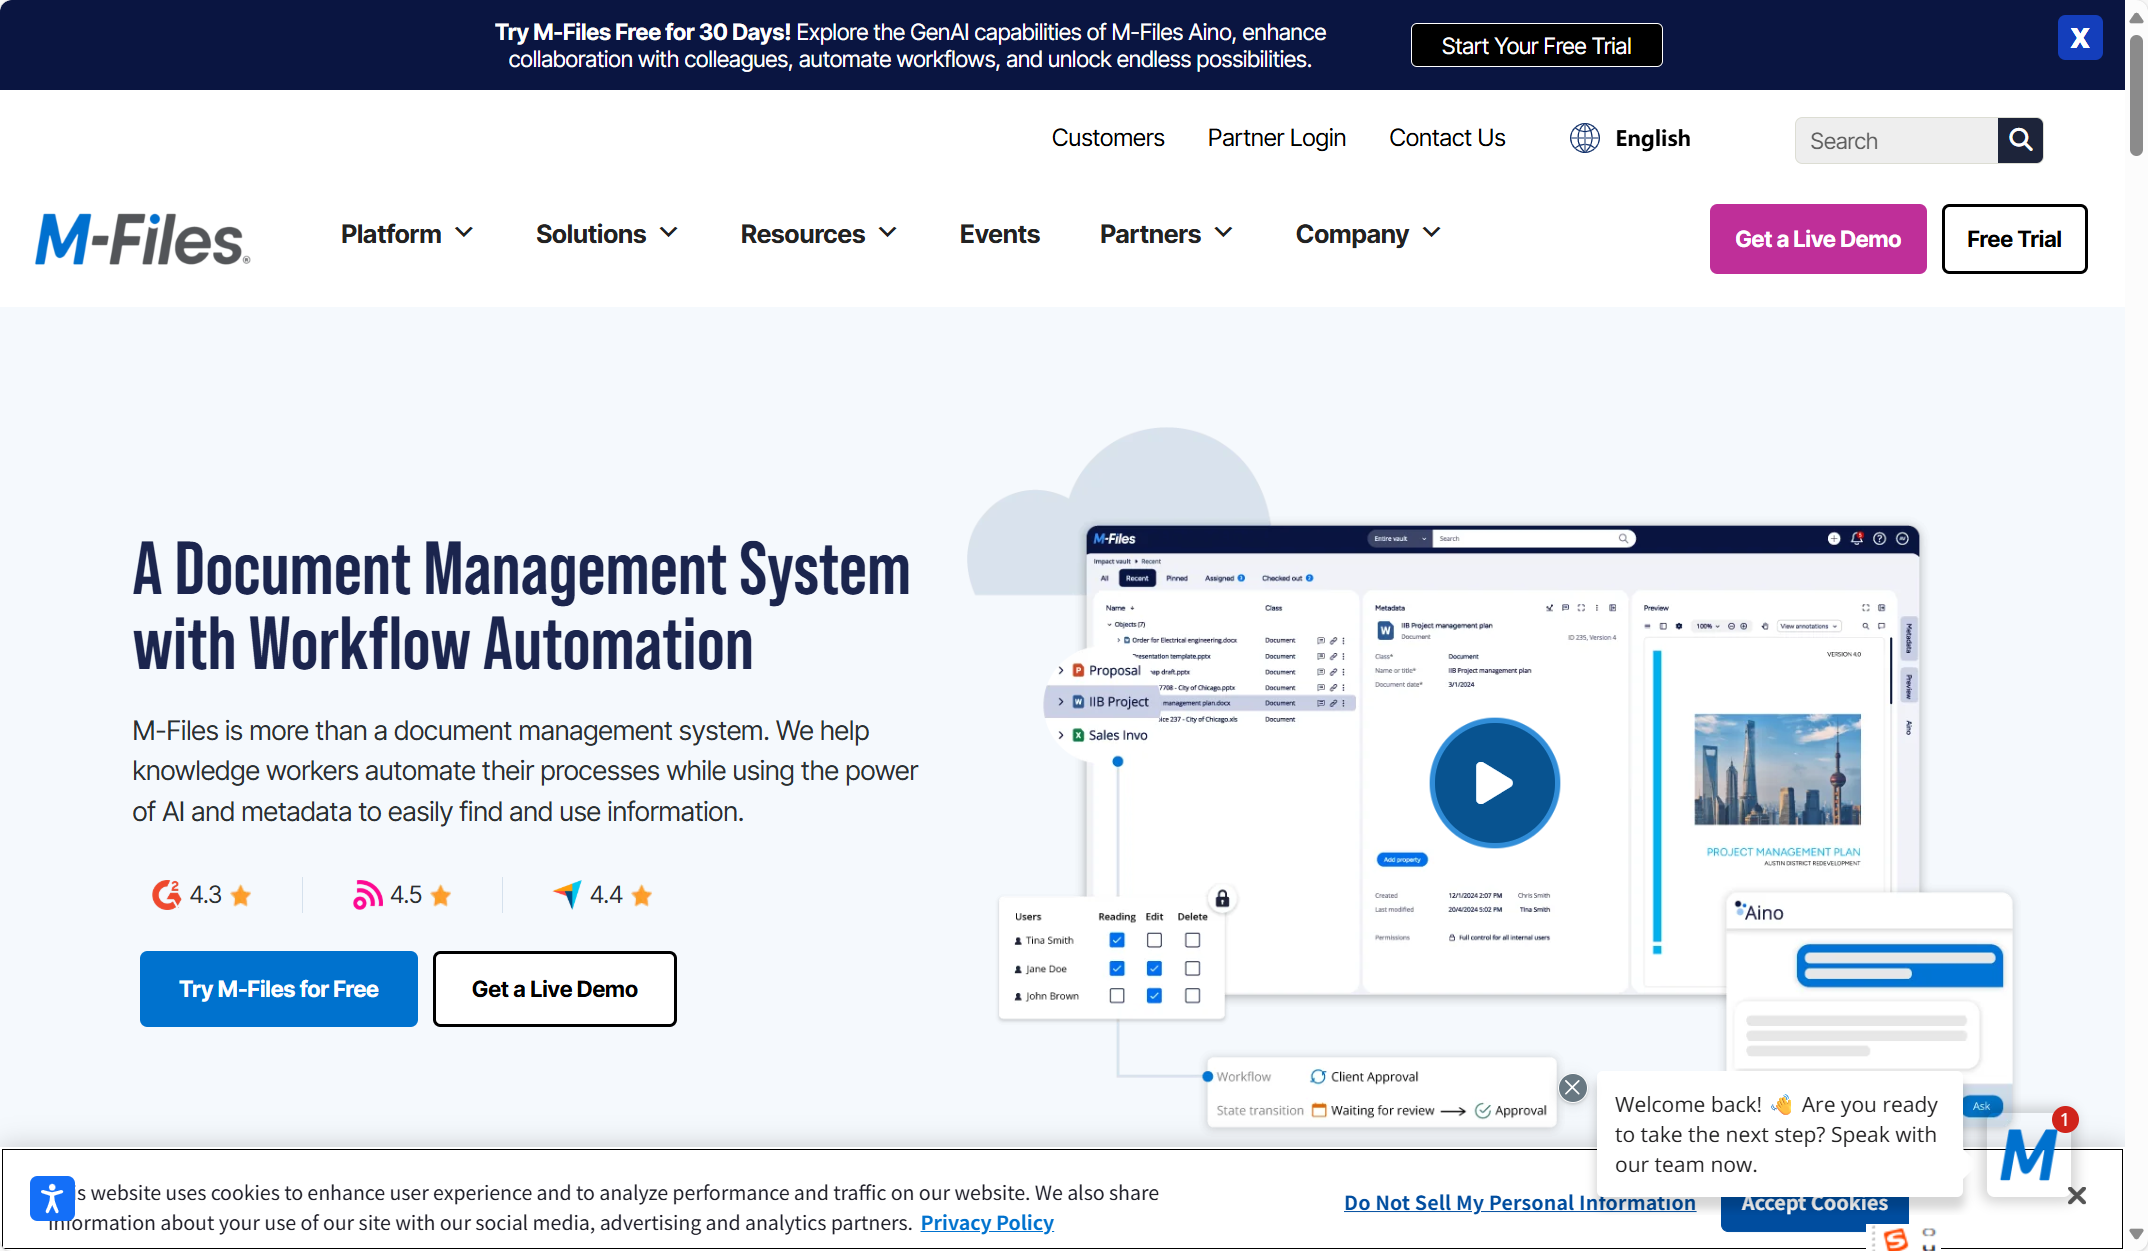Click the globe language icon
The height and width of the screenshot is (1251, 2148).
(x=1584, y=138)
